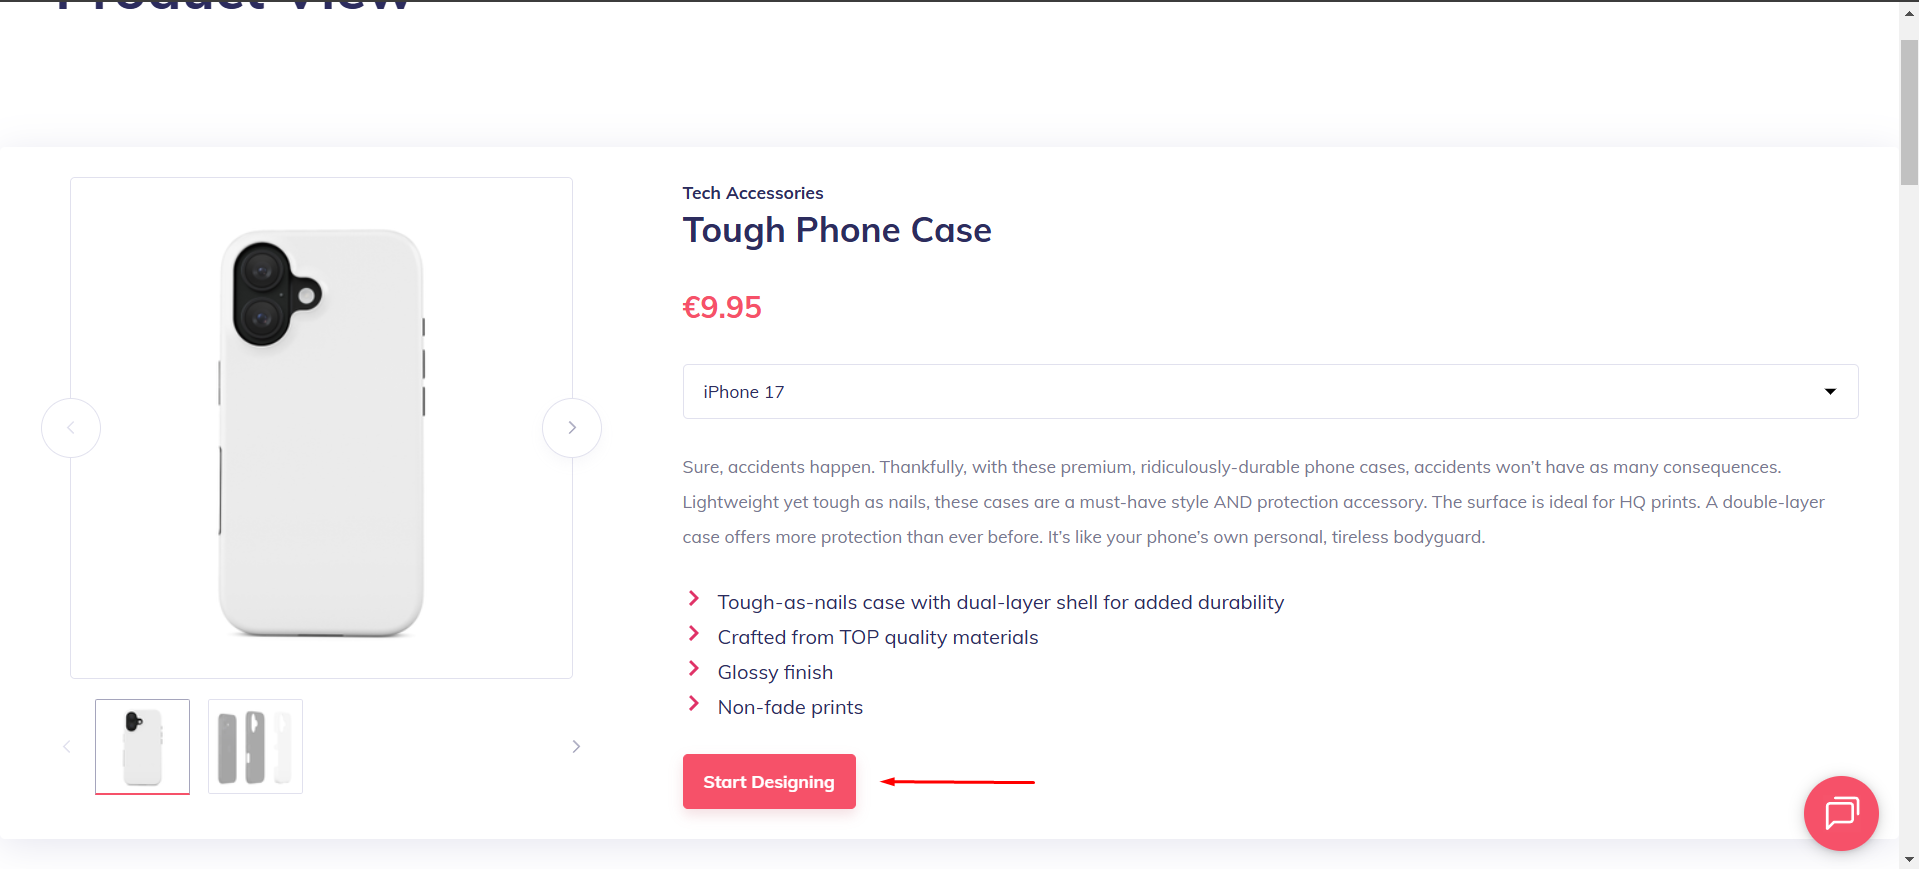This screenshot has width=1919, height=869.
Task: Open the Tech Accessories category link
Action: click(x=753, y=193)
